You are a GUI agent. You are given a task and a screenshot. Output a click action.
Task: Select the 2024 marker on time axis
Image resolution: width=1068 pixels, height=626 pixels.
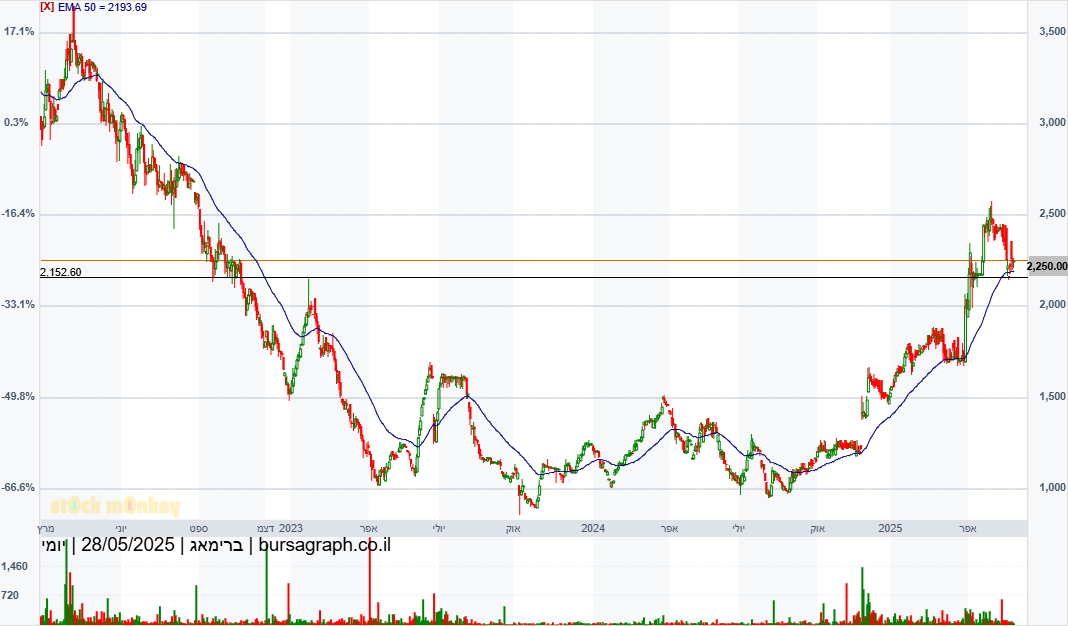(x=593, y=528)
